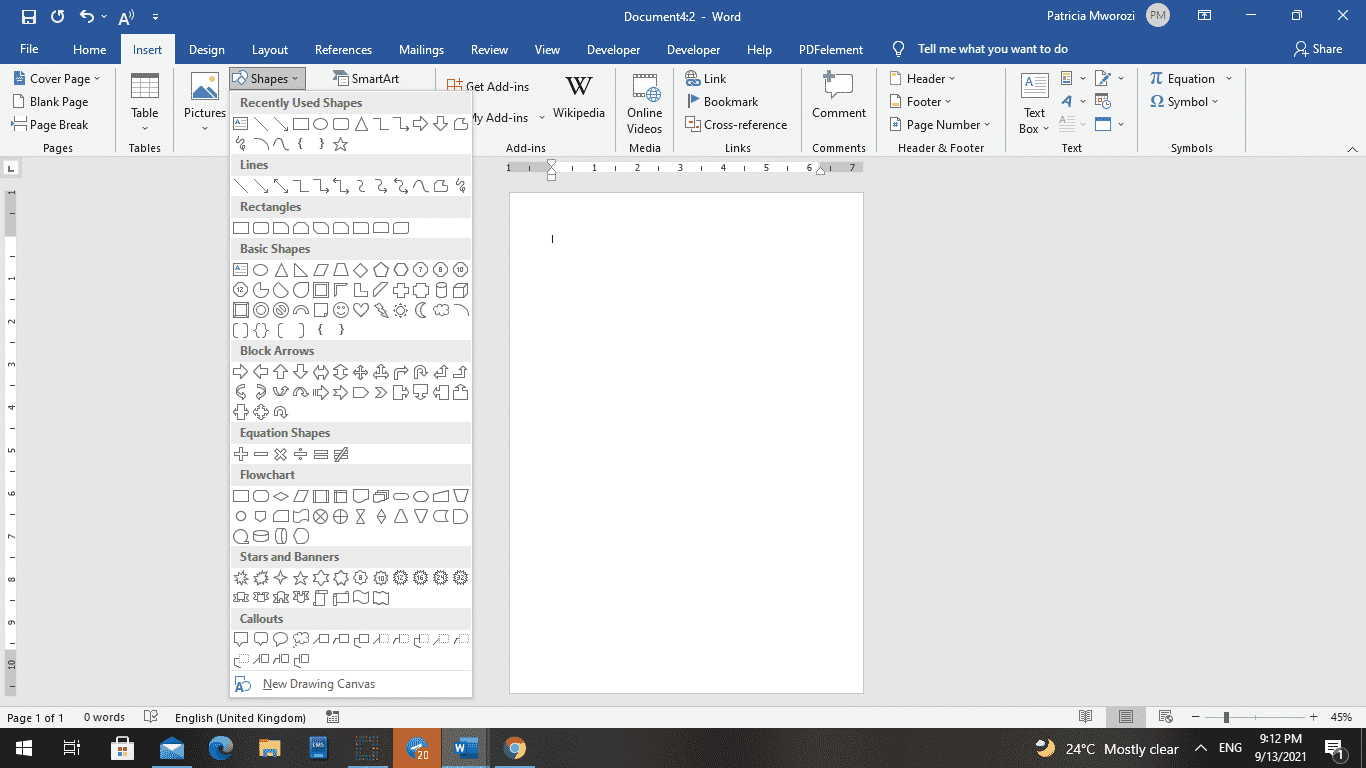Insert a Heart shape

[360, 311]
